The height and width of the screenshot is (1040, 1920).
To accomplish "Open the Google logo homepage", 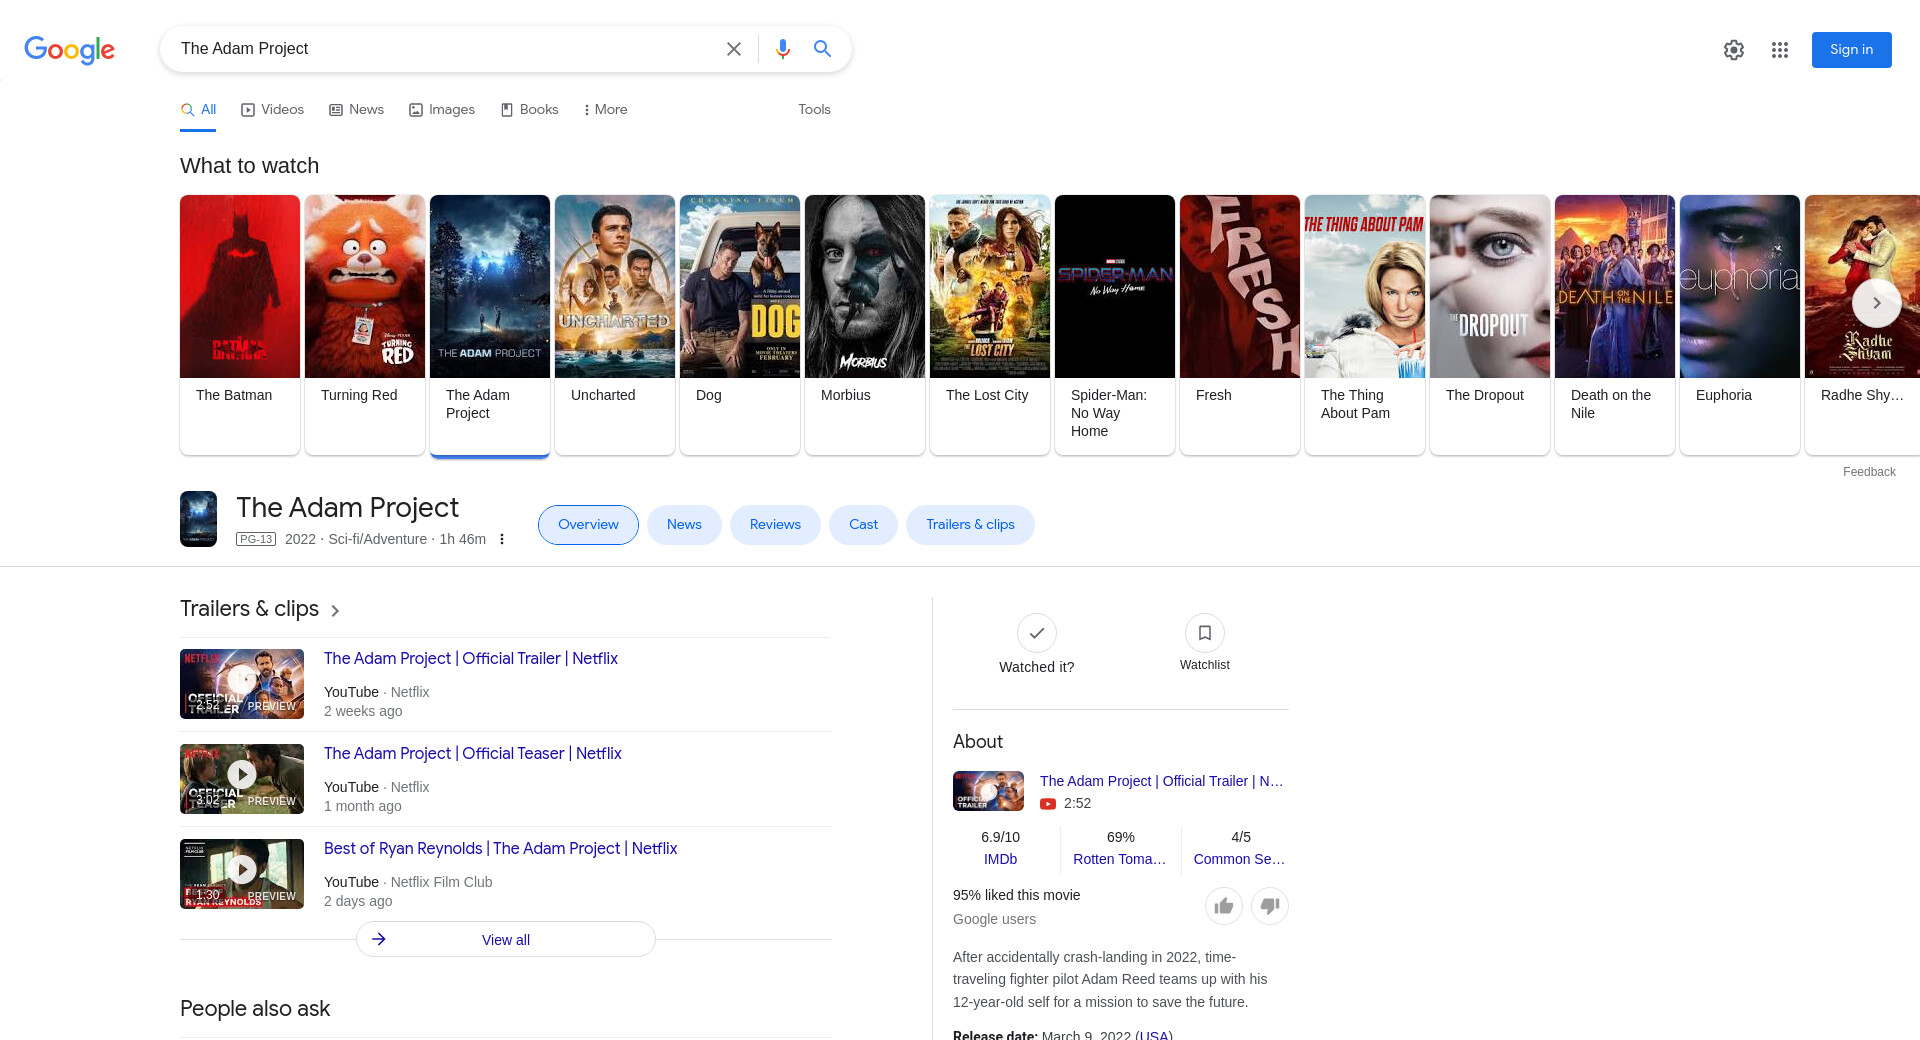I will tap(69, 49).
